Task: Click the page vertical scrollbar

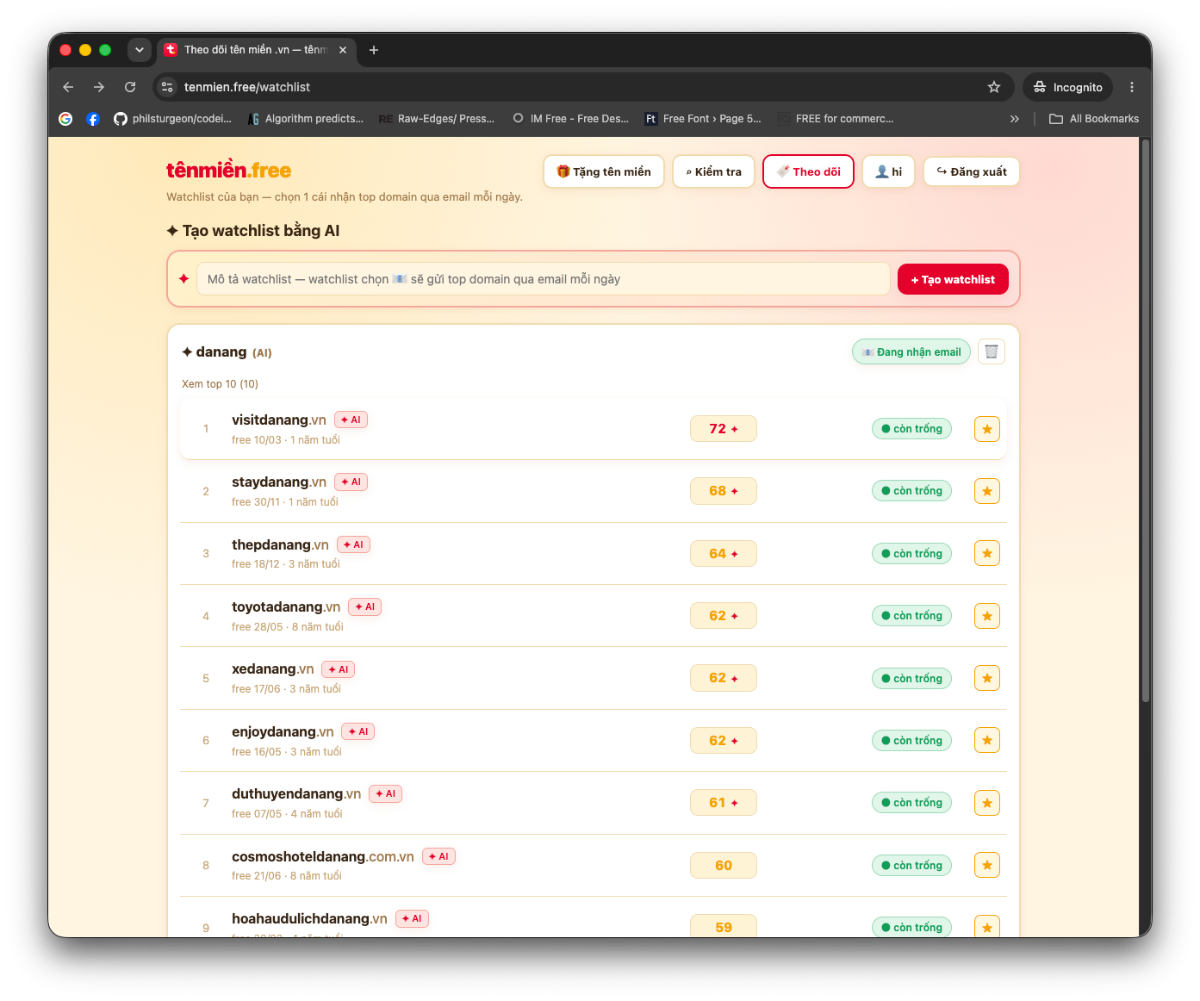Action: [x=1146, y=420]
